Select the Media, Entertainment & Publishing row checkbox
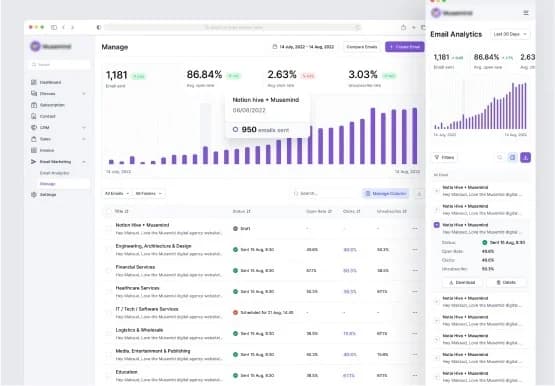The image size is (555, 386). (108, 355)
